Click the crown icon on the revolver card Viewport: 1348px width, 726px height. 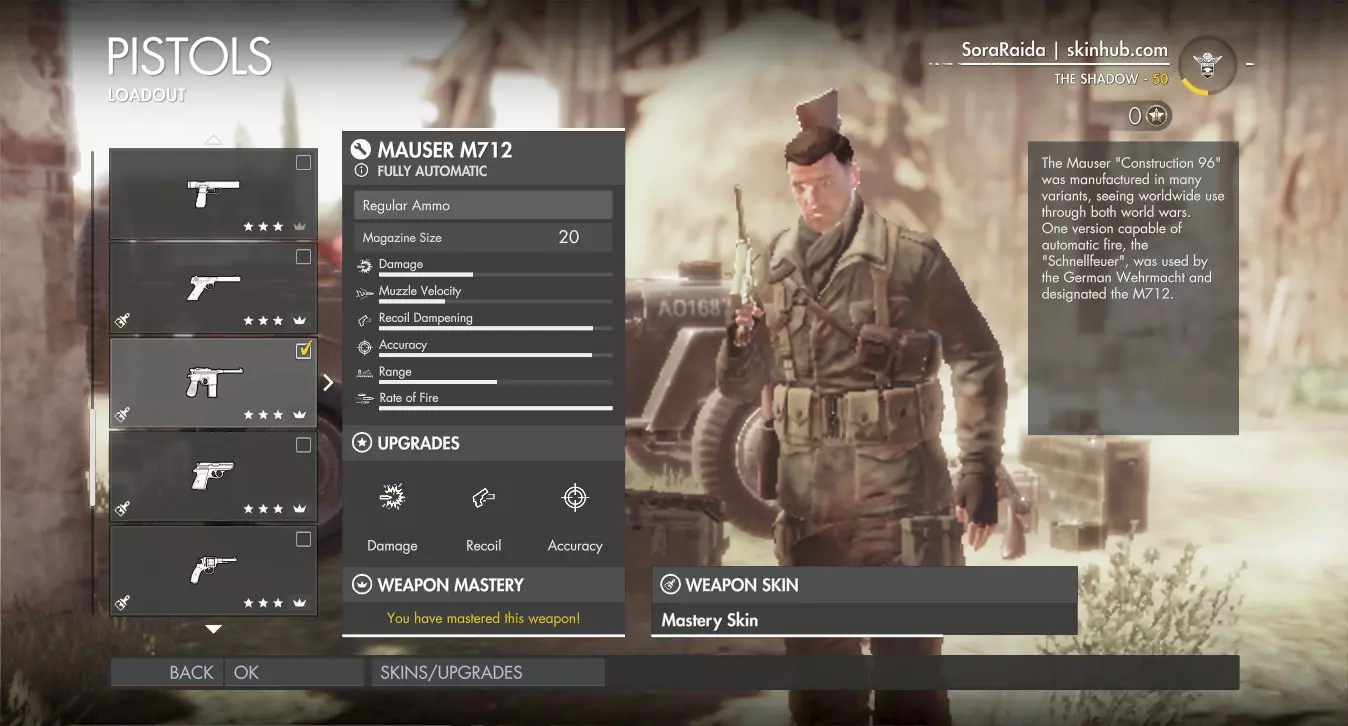(298, 603)
